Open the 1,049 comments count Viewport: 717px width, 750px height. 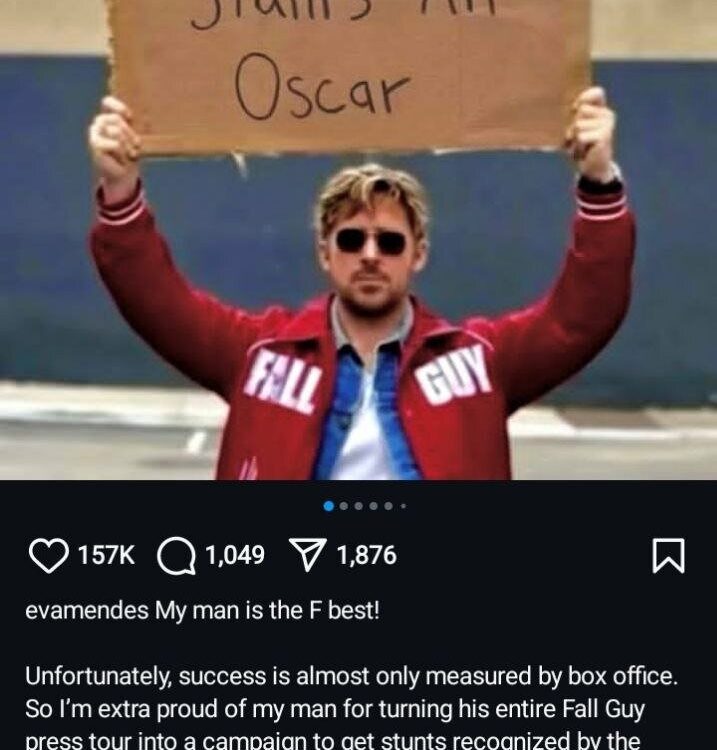click(234, 555)
